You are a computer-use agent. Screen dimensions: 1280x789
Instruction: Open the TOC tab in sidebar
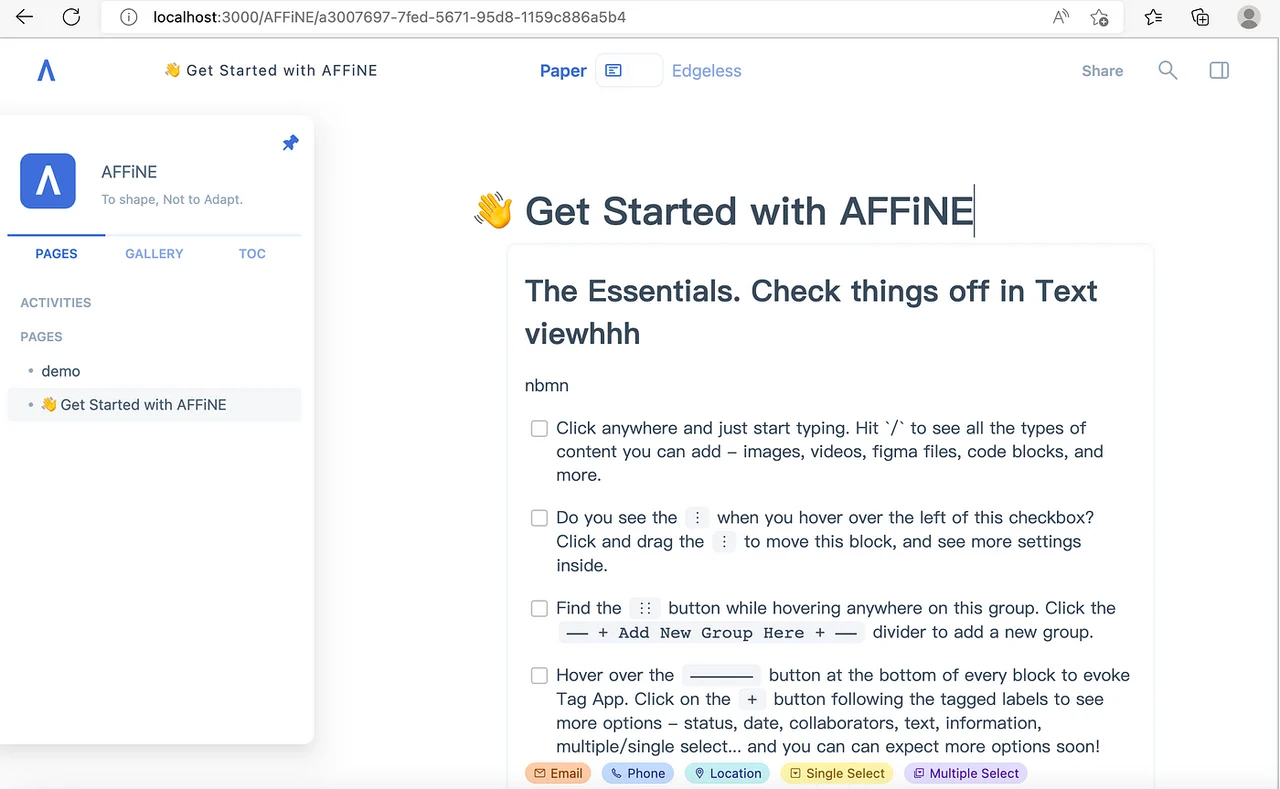pyautogui.click(x=252, y=254)
